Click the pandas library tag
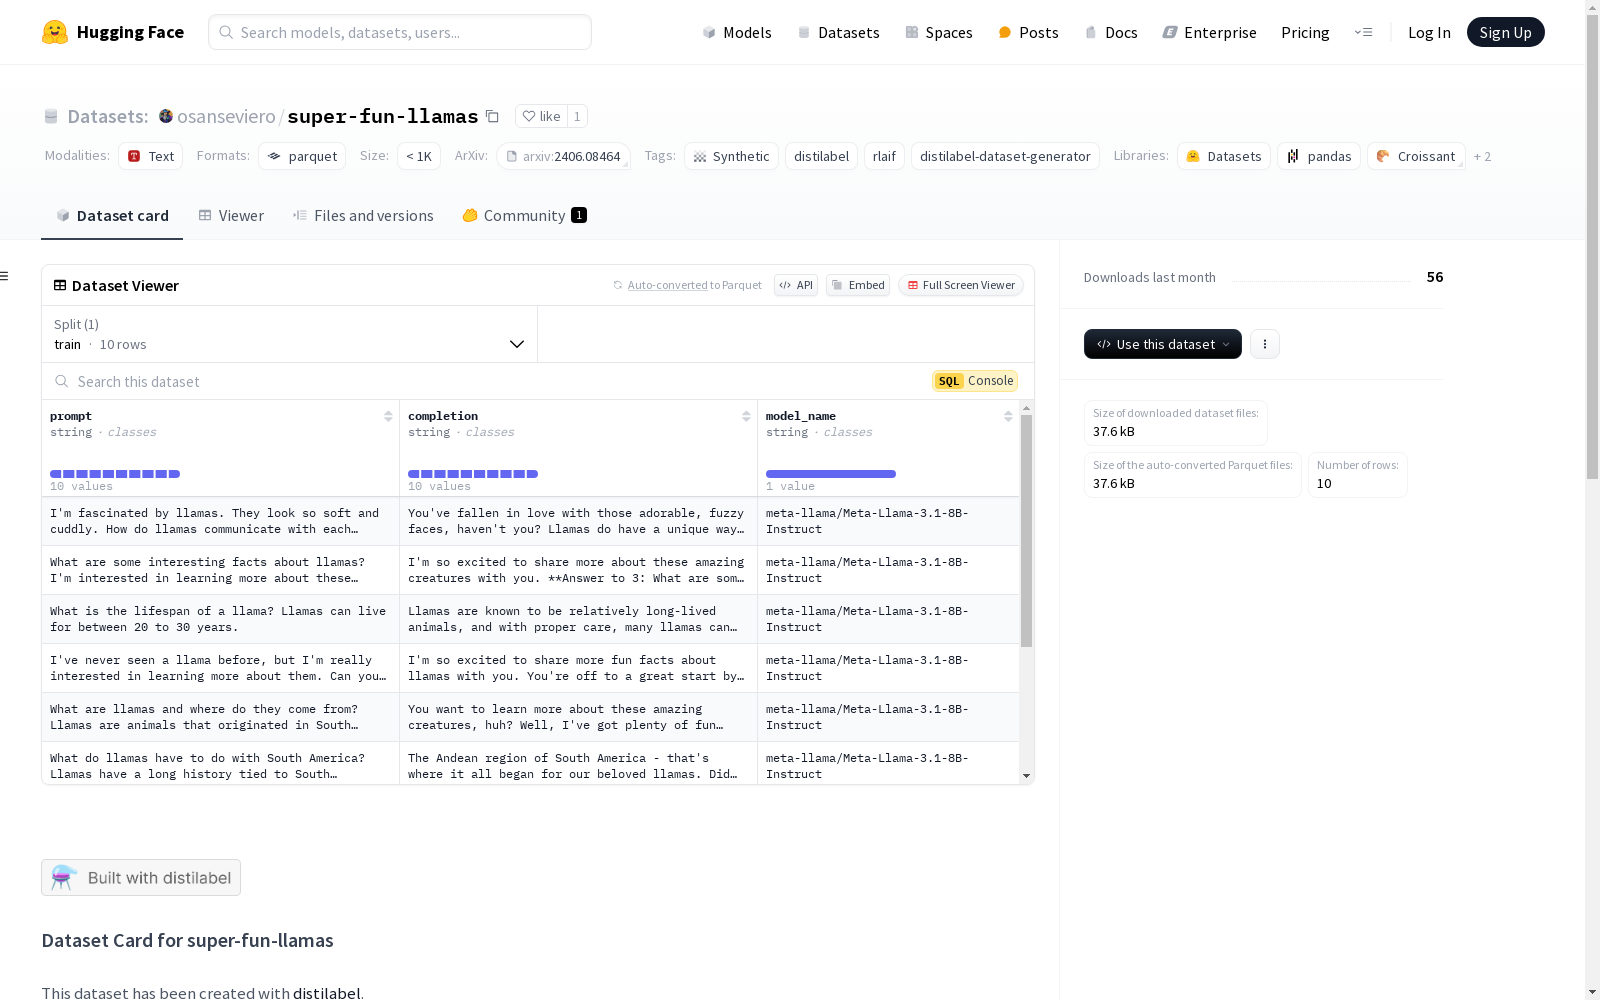Screen dimensions: 1600x1000 click(1319, 156)
